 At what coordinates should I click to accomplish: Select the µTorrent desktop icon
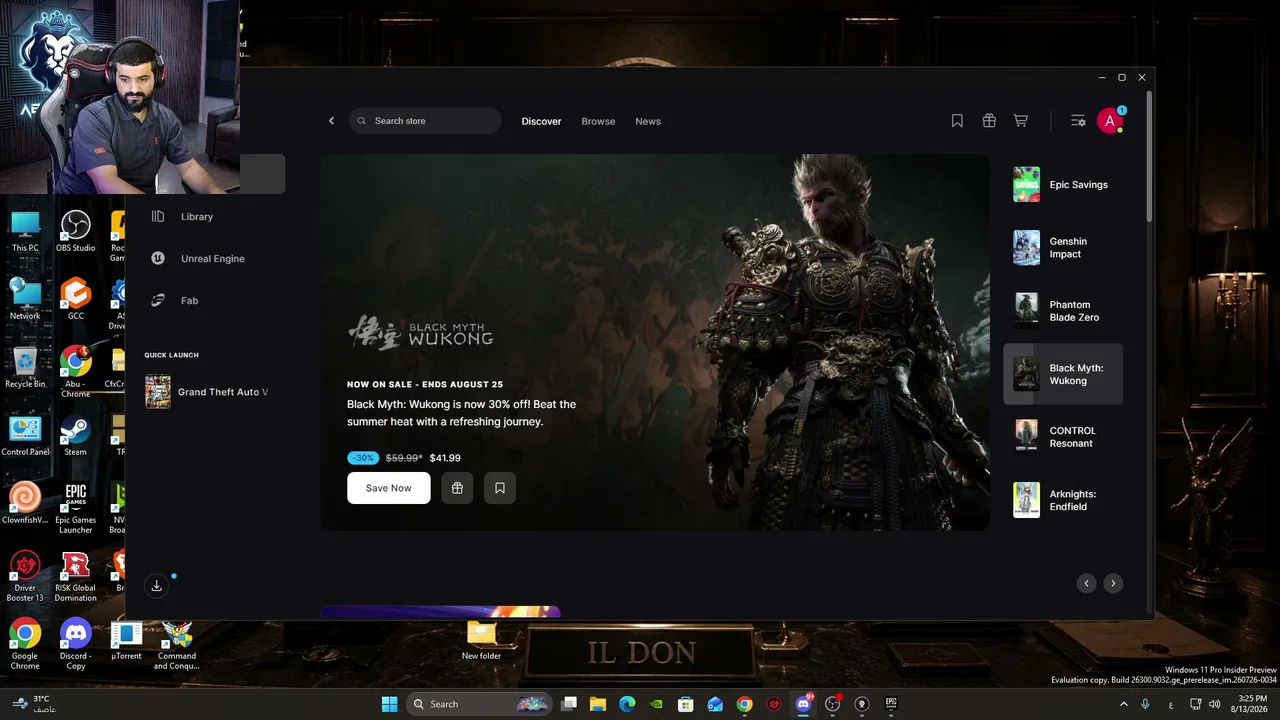(126, 639)
